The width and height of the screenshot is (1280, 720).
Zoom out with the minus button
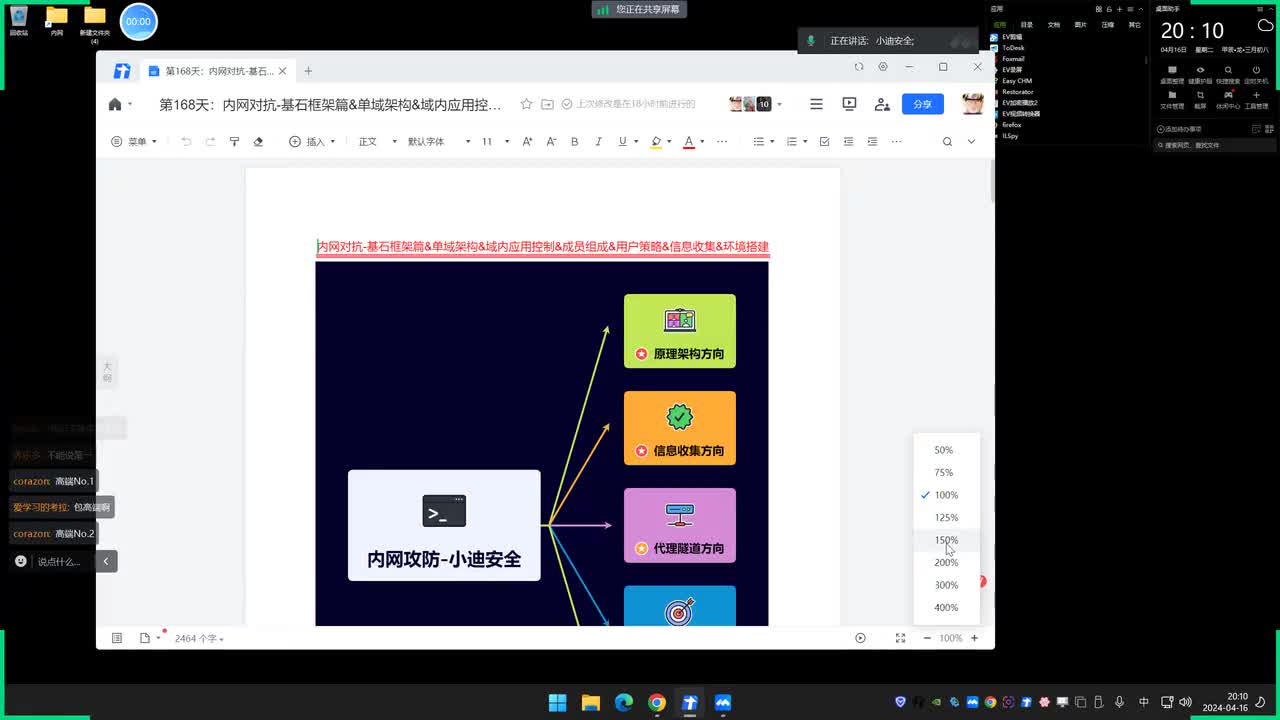click(x=927, y=638)
